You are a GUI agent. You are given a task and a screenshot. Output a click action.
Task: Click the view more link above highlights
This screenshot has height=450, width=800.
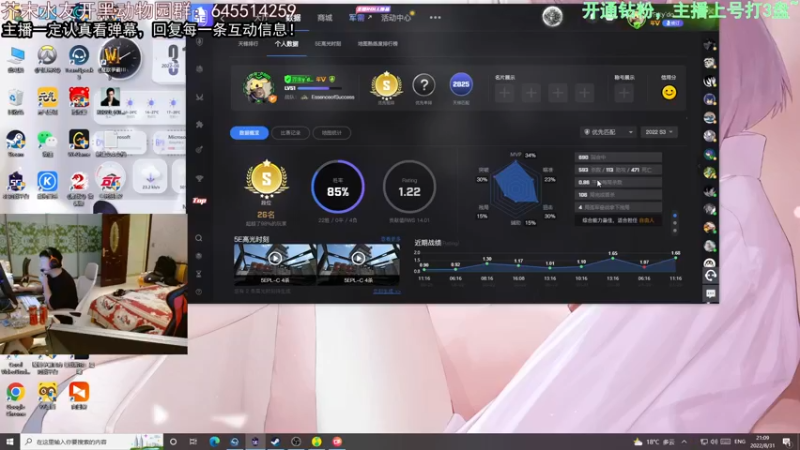pyautogui.click(x=390, y=239)
